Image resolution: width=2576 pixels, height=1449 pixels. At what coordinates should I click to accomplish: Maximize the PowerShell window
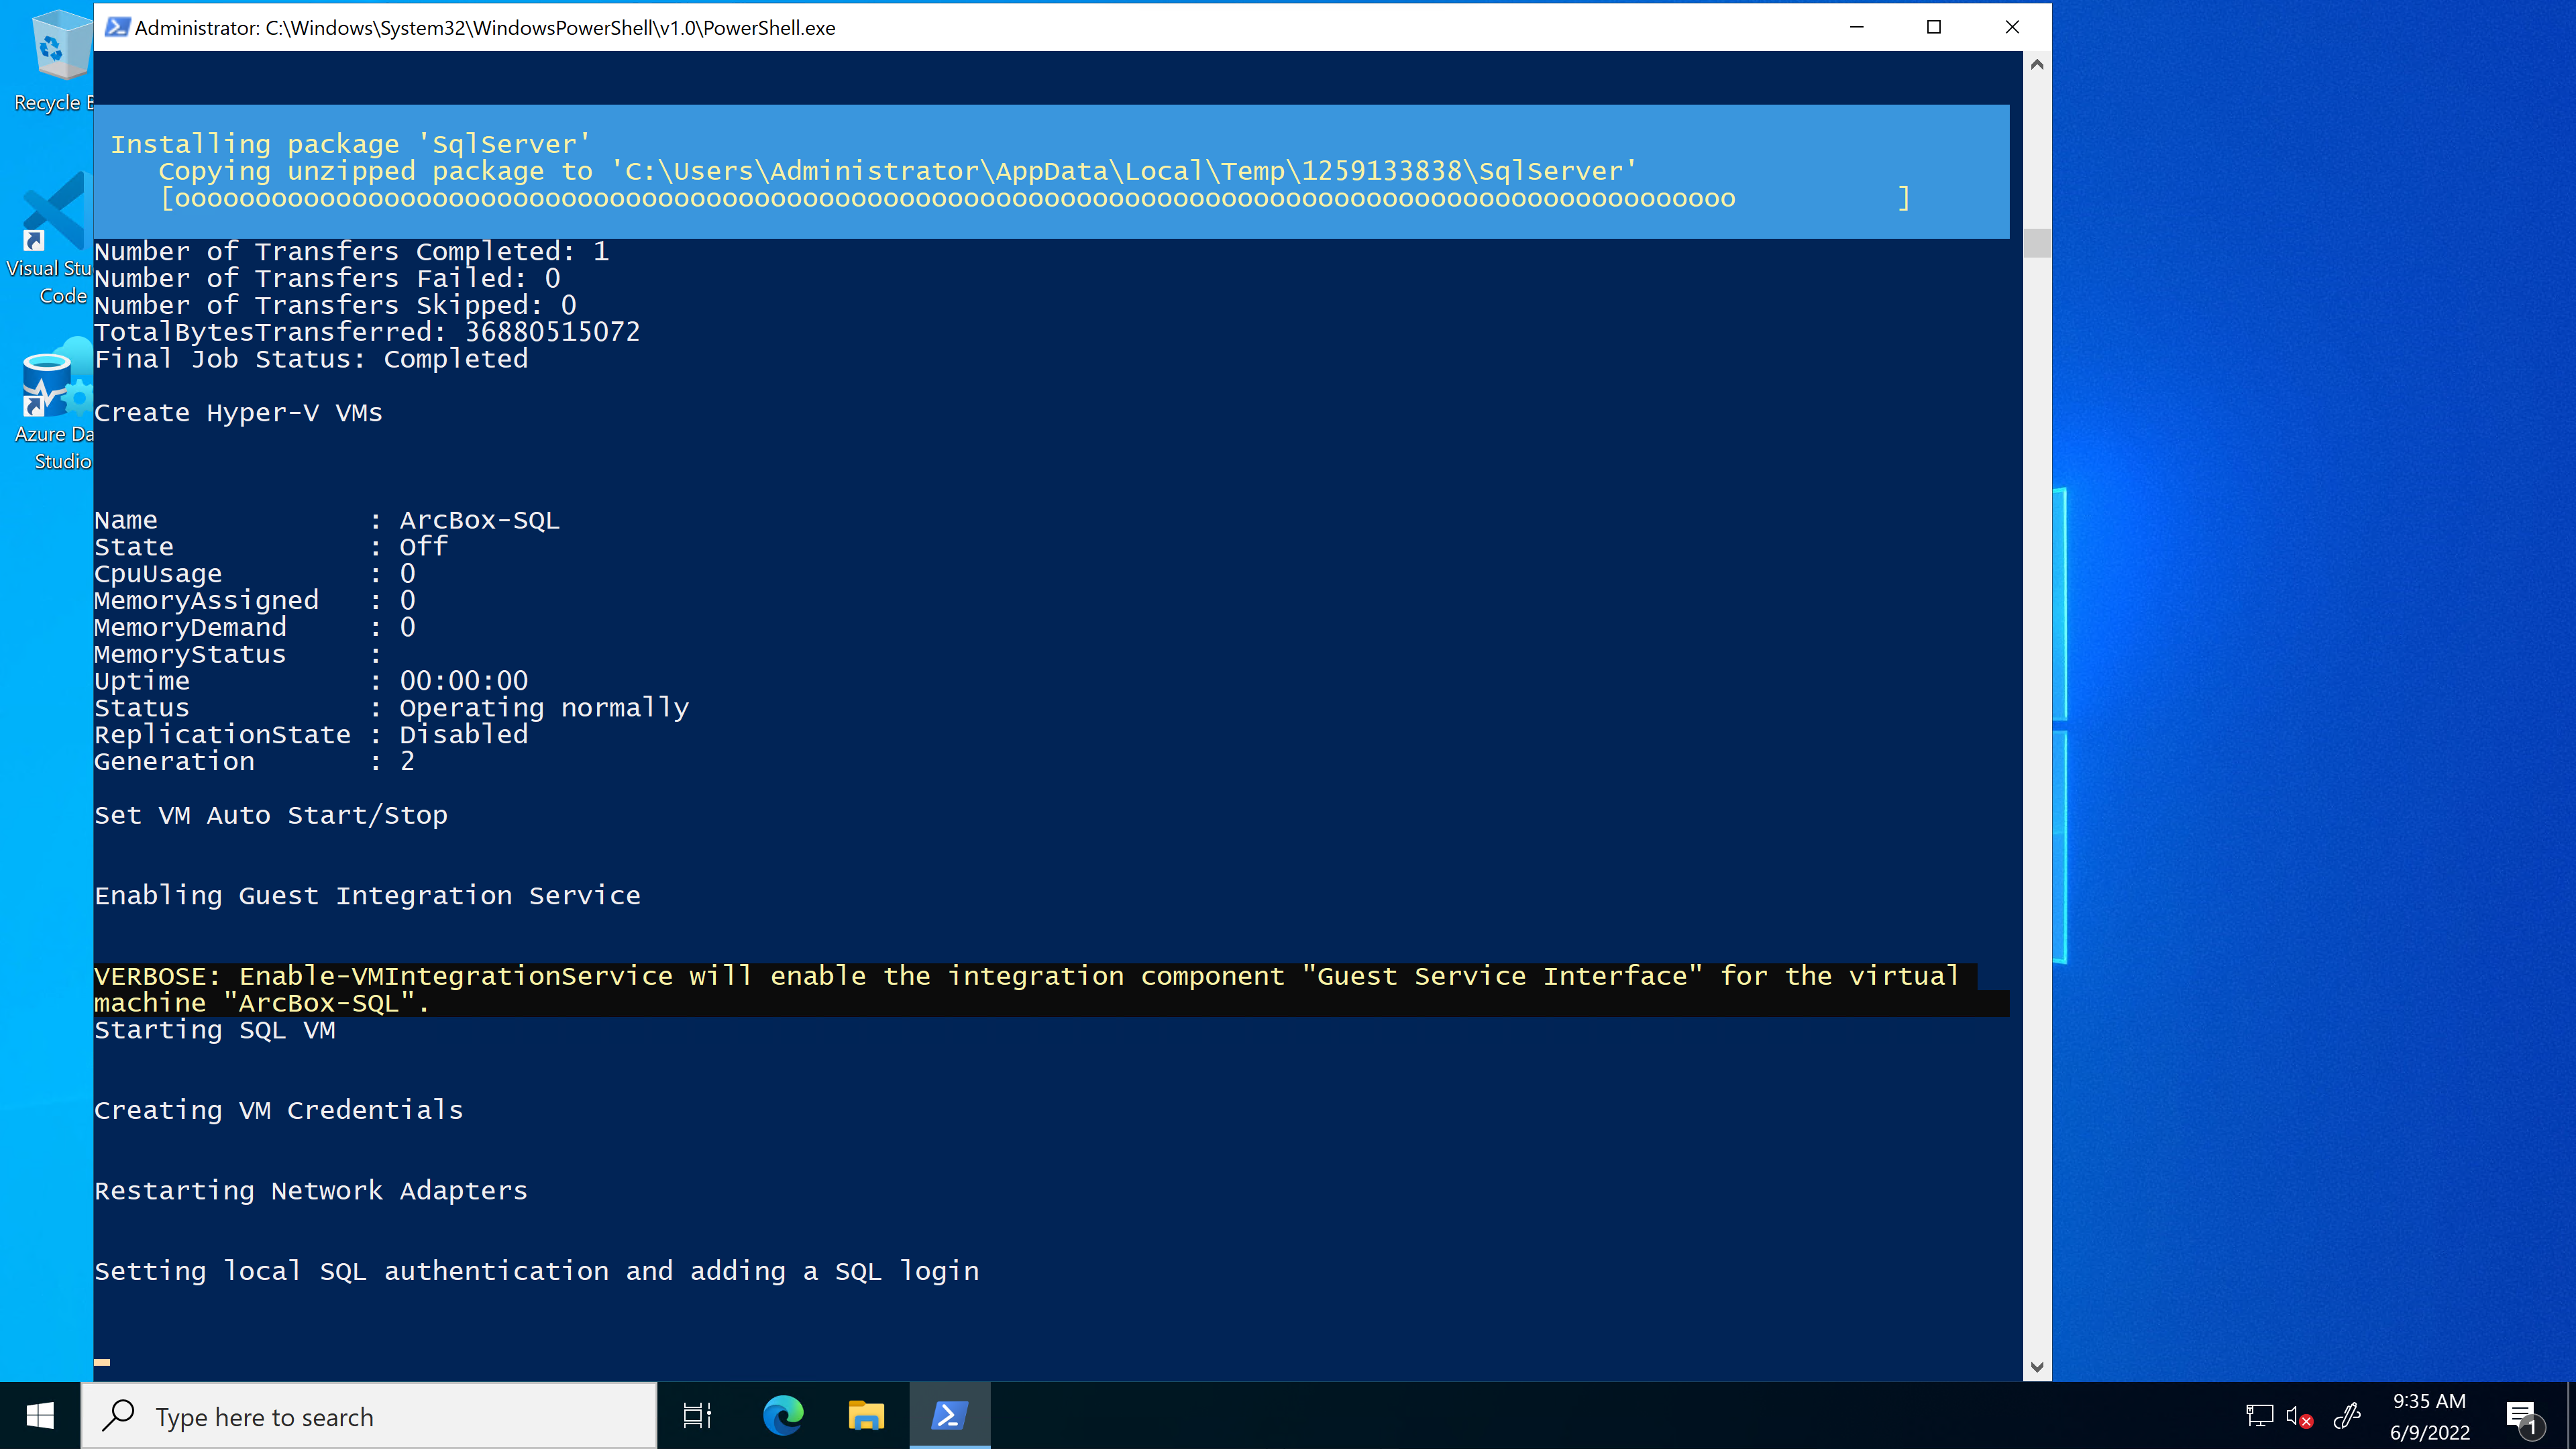1934,27
